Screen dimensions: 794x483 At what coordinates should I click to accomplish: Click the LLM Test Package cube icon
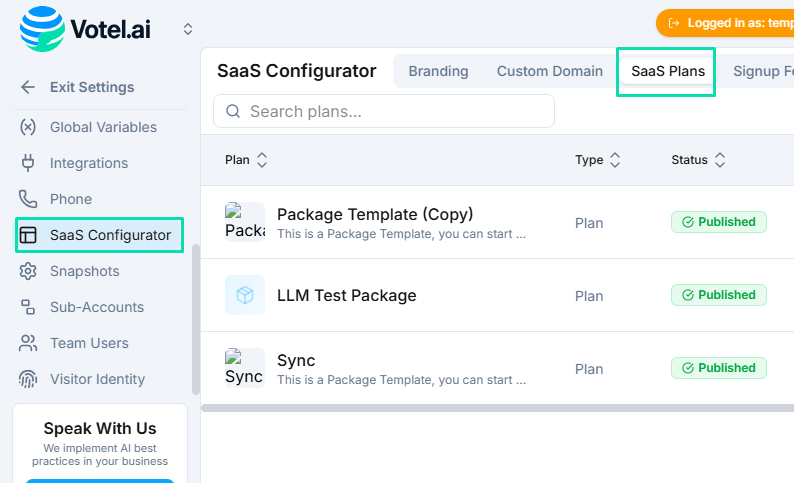coord(245,295)
